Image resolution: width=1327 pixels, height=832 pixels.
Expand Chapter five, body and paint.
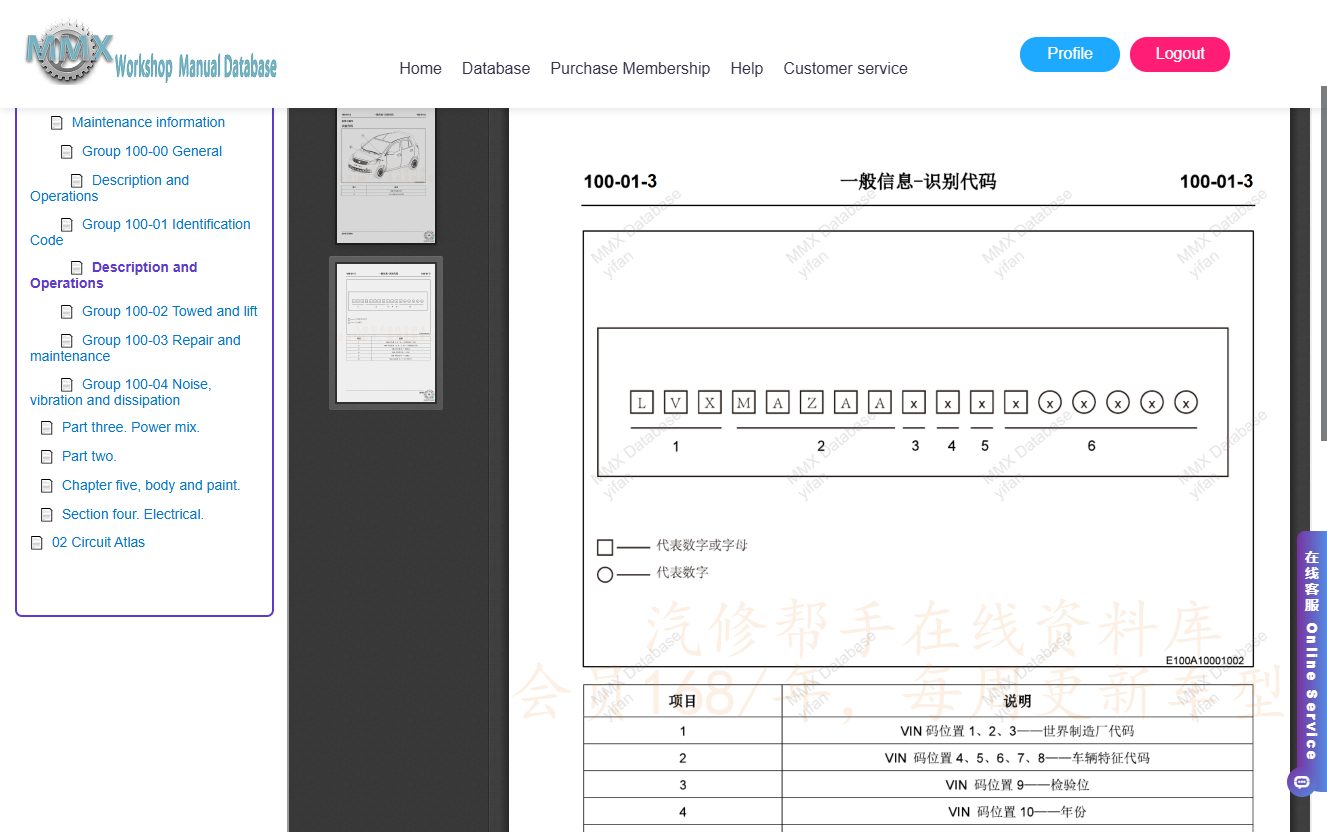(151, 485)
